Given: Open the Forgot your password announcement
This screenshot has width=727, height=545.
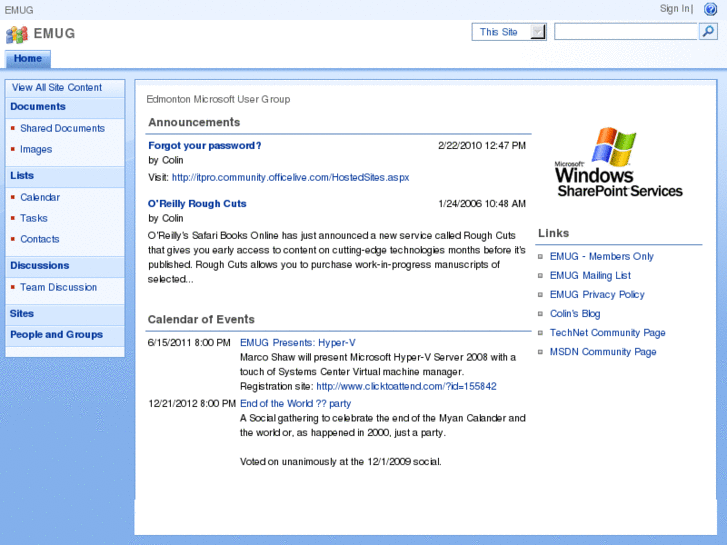Looking at the screenshot, I should [x=204, y=146].
